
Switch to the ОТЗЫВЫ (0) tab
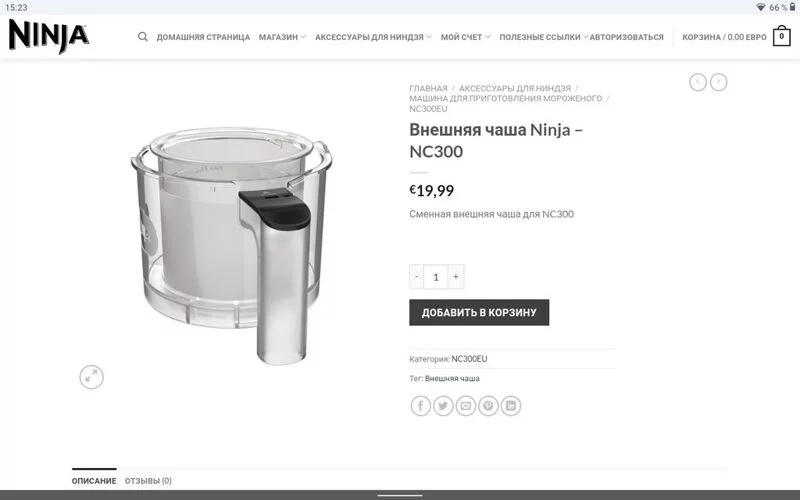148,481
